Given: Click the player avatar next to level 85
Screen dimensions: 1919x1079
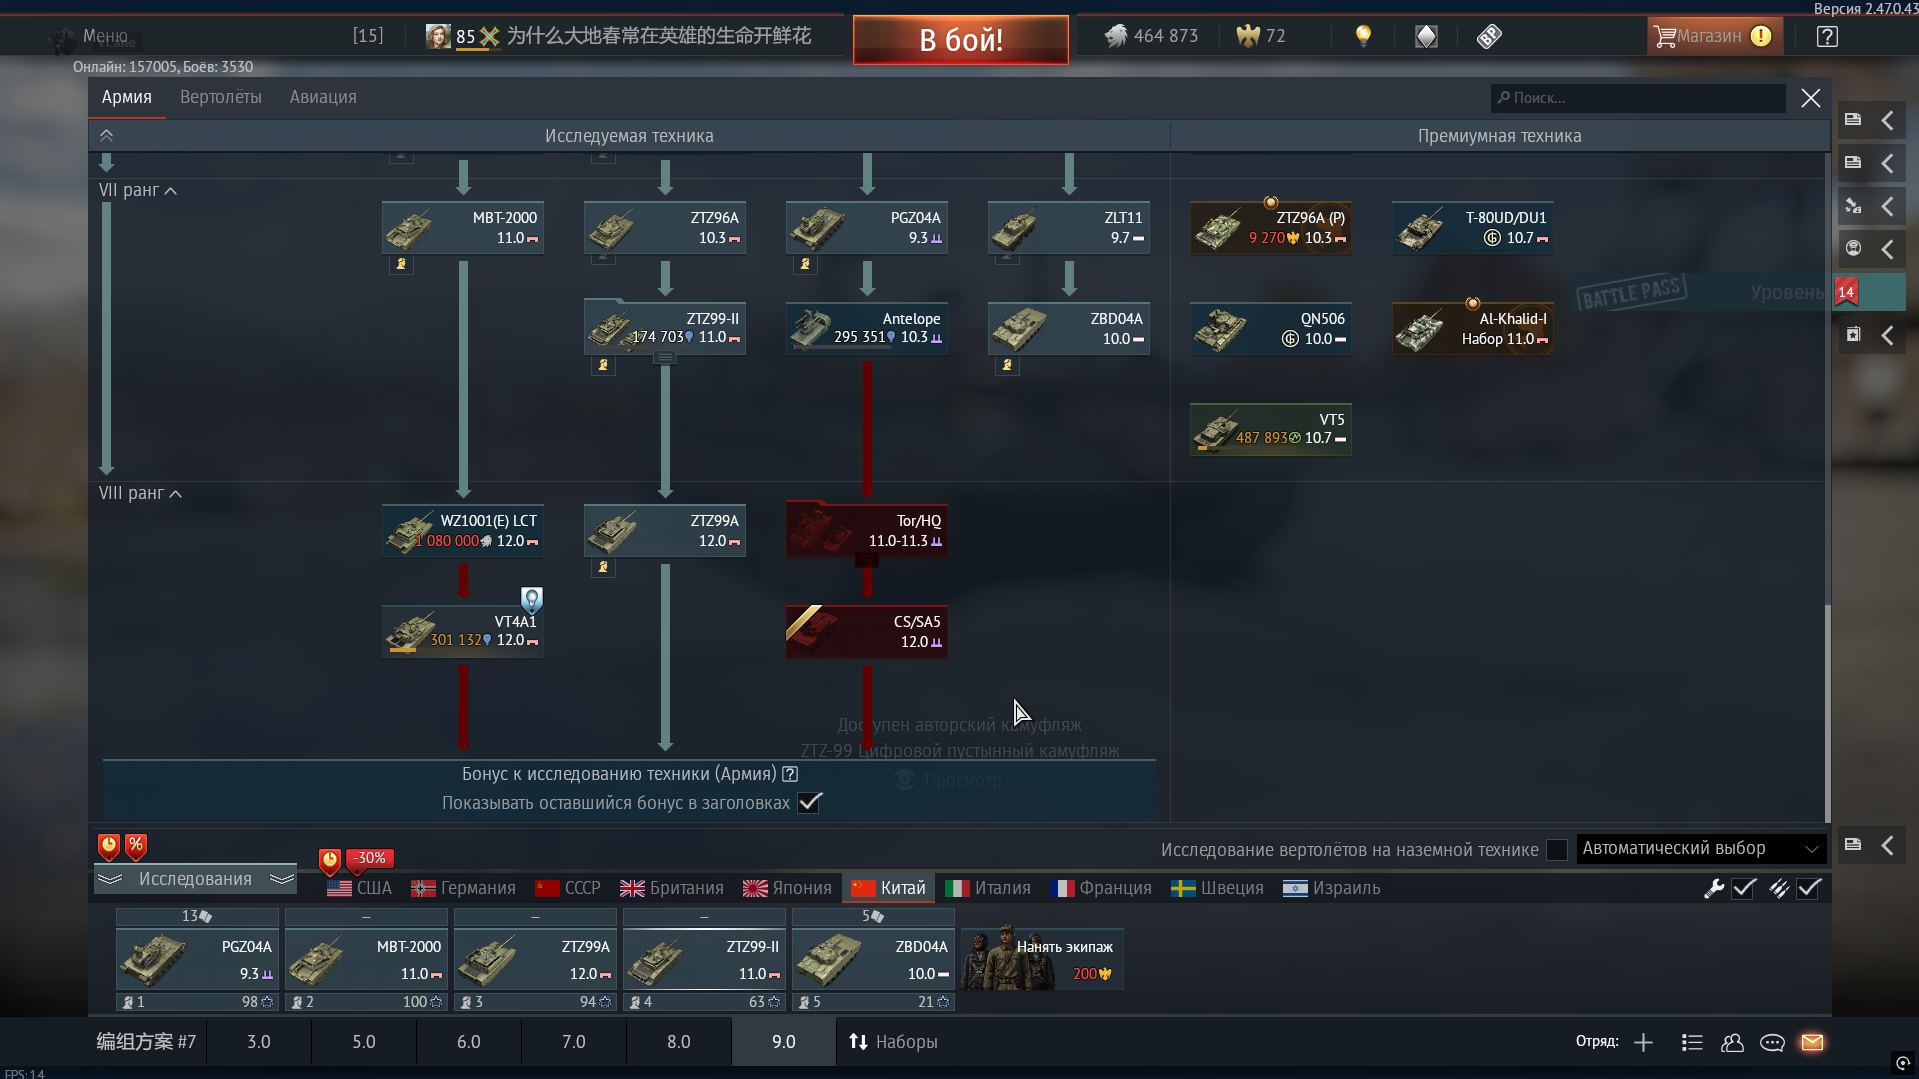Looking at the screenshot, I should 438,37.
